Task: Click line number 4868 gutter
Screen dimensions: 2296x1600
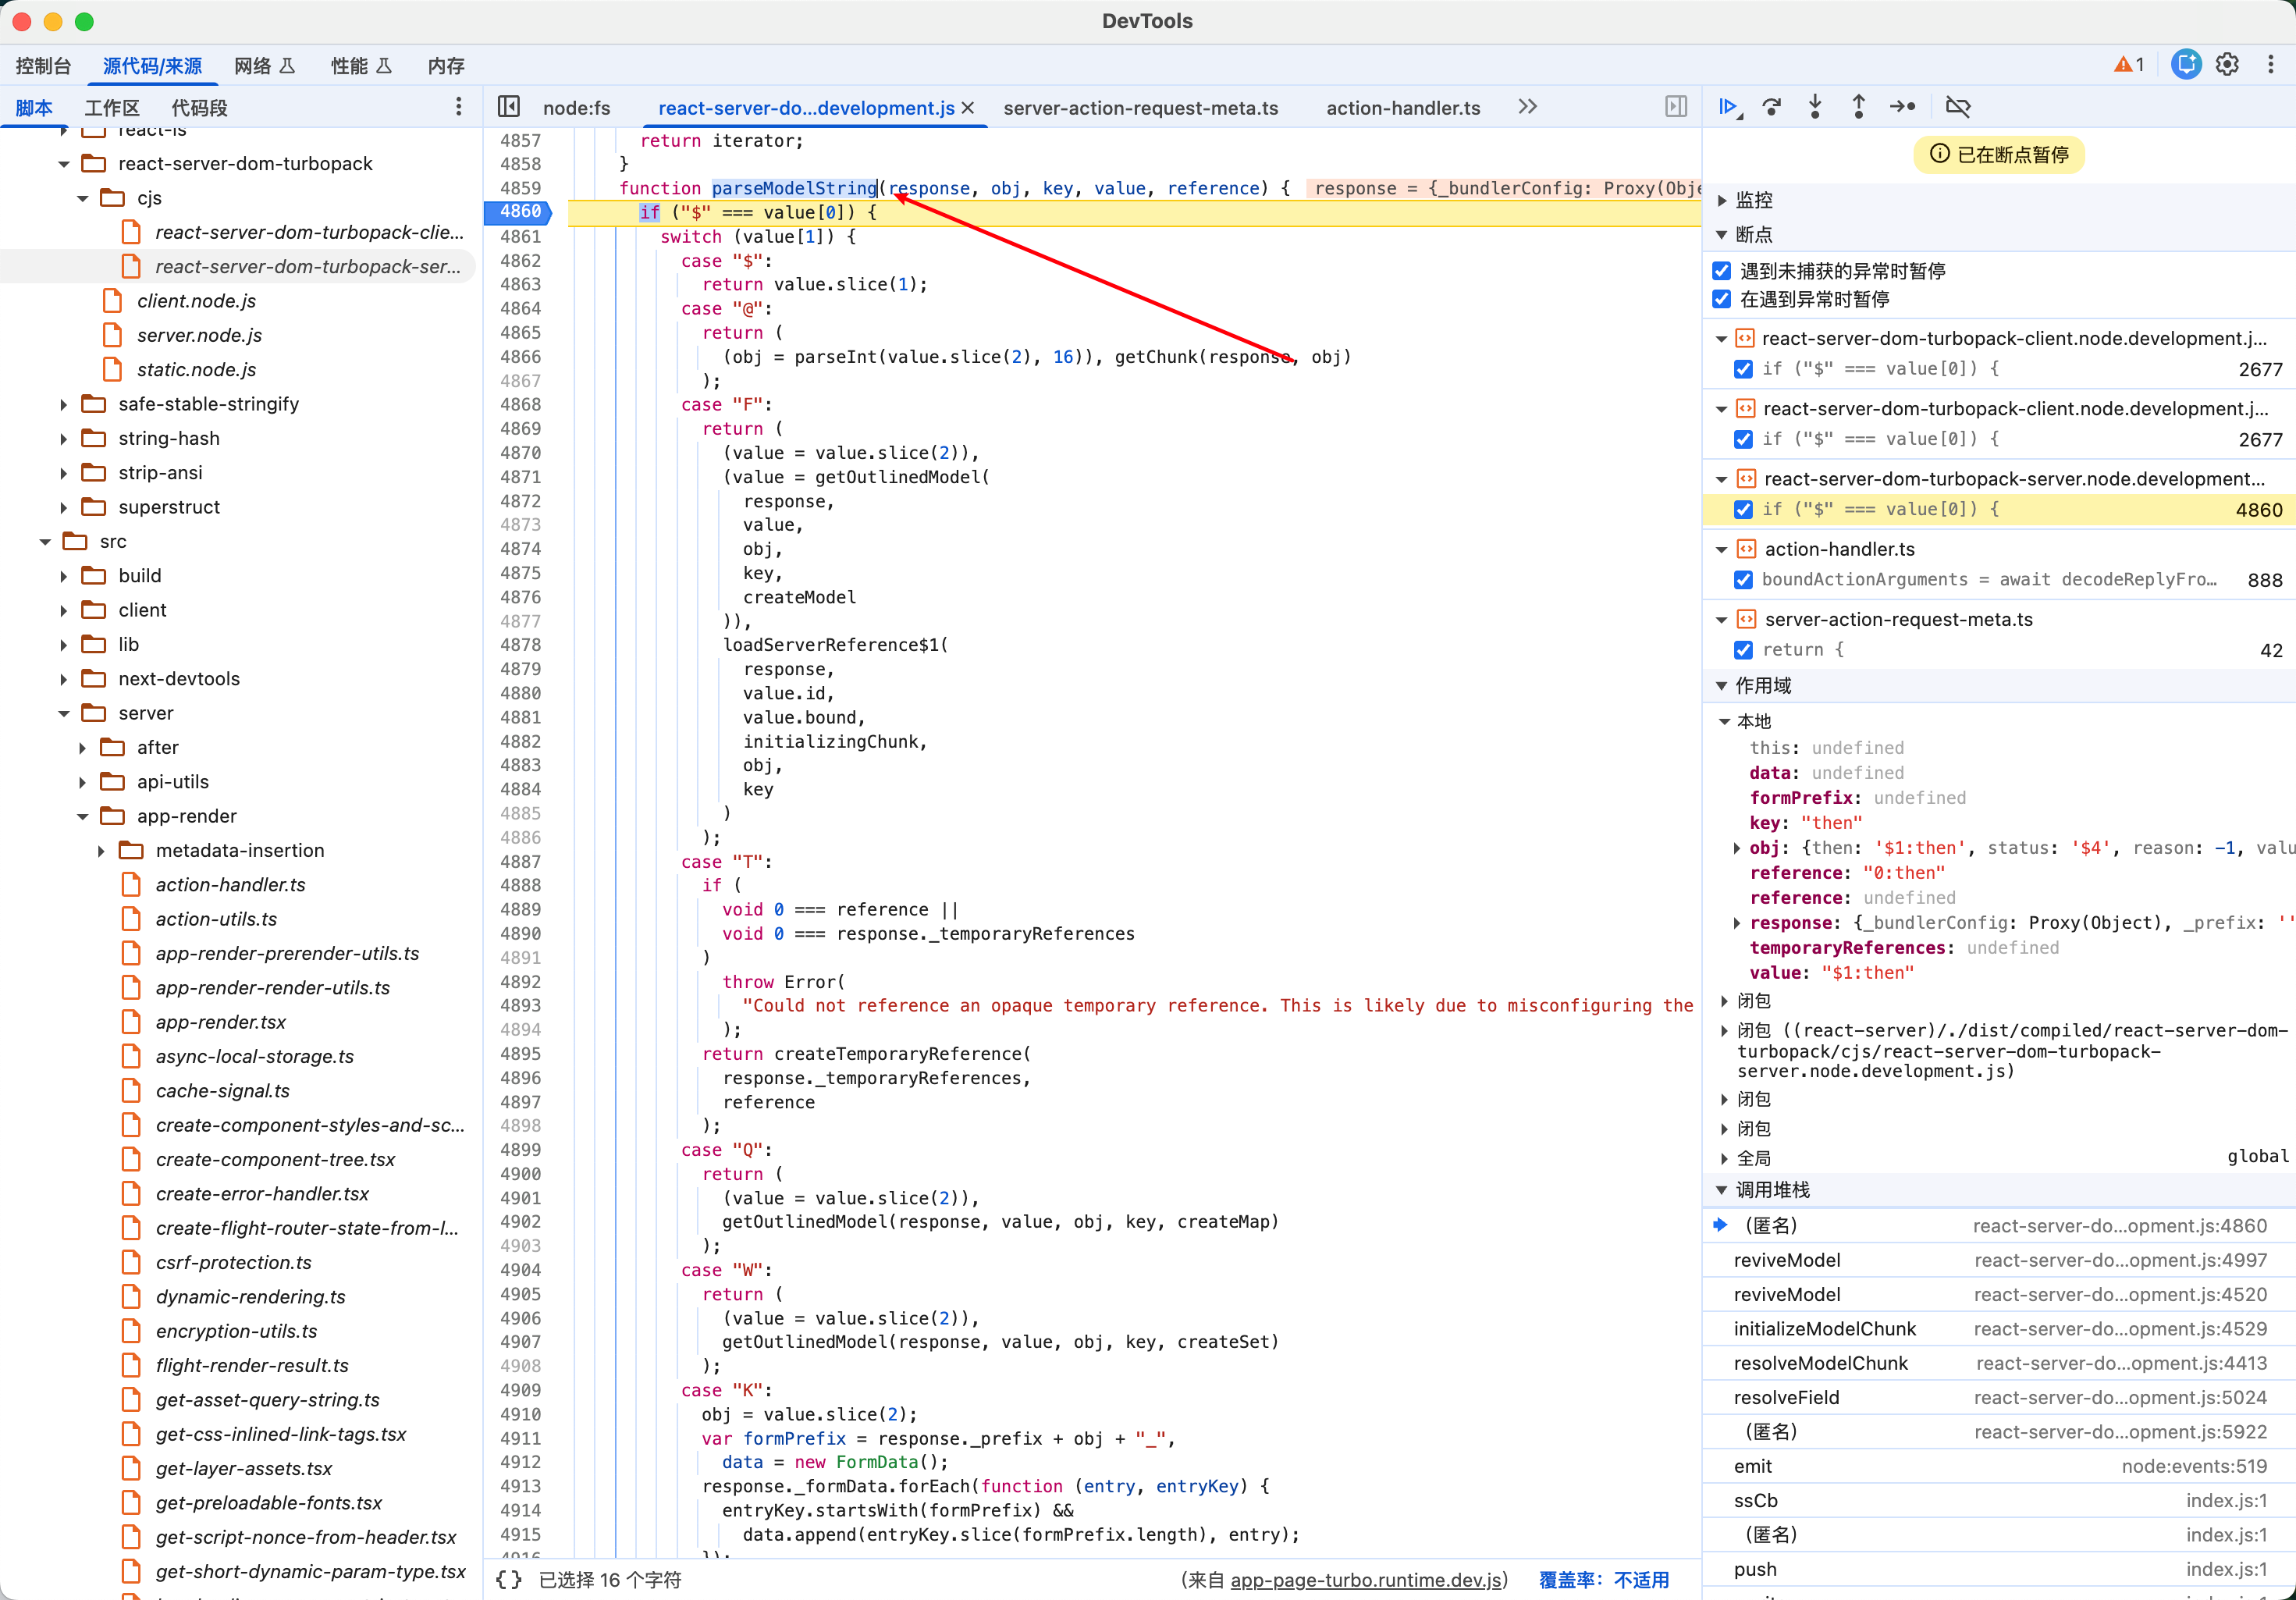Action: [521, 405]
